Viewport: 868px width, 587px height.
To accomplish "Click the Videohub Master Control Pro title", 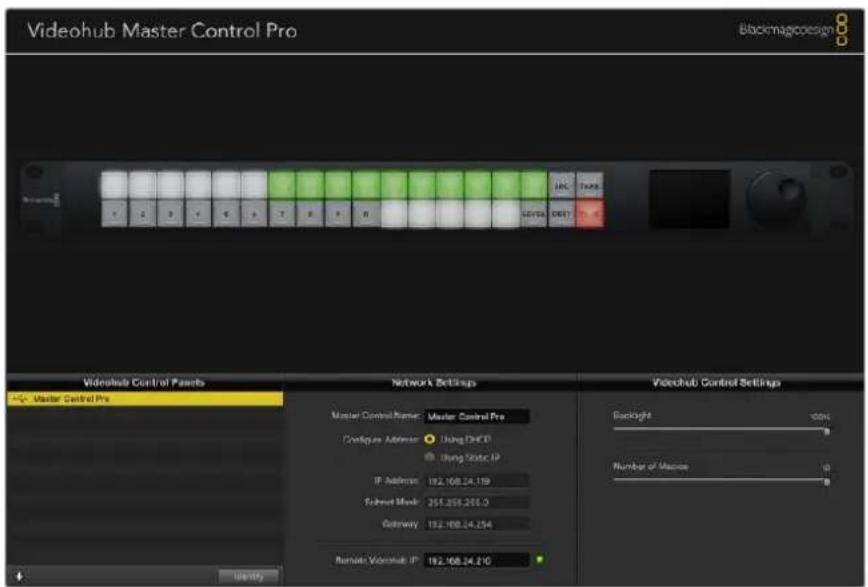I will [162, 30].
